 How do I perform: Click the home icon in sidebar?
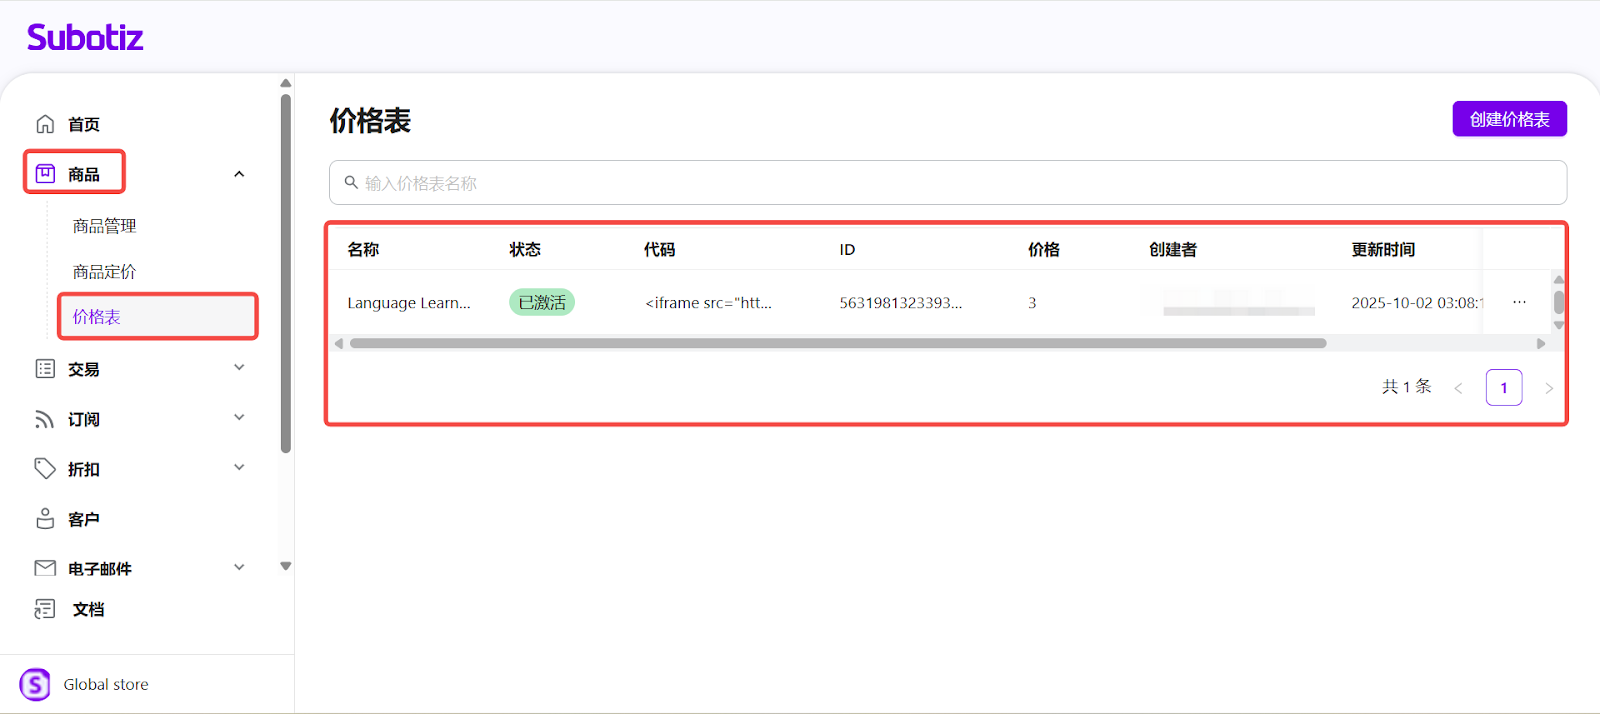pyautogui.click(x=45, y=124)
